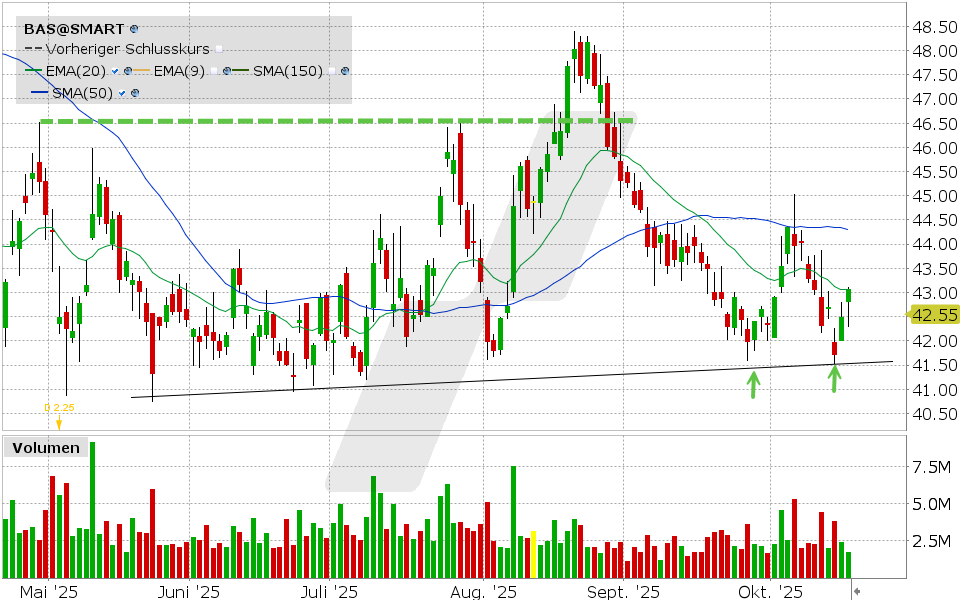This screenshot has height=600, width=960.
Task: Enable the EMA(9) checkbox
Action: click(x=214, y=71)
